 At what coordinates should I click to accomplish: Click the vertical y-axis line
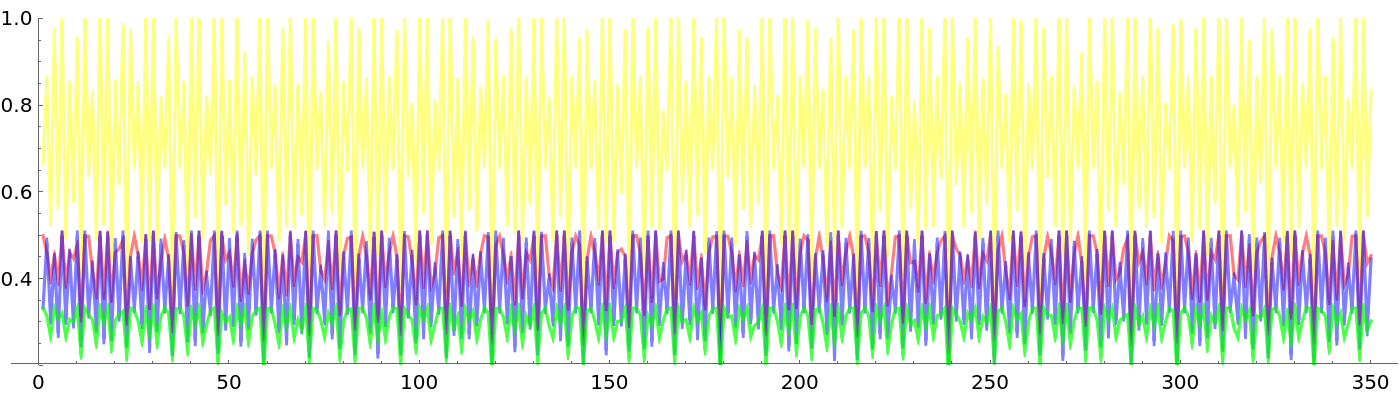coord(39,200)
